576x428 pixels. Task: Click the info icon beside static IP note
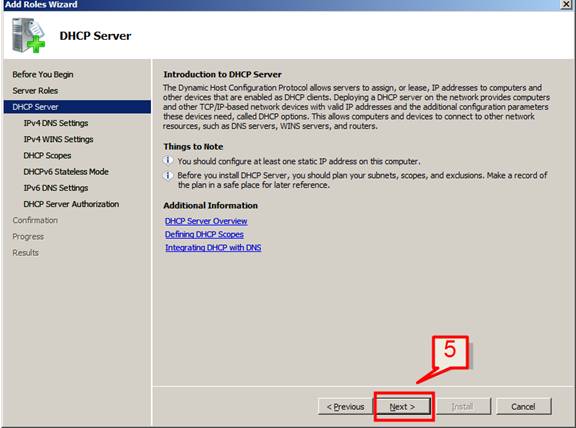click(x=168, y=161)
